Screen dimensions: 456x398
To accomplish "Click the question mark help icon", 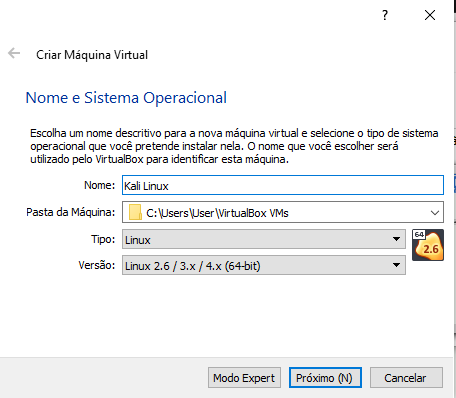I will pyautogui.click(x=385, y=15).
